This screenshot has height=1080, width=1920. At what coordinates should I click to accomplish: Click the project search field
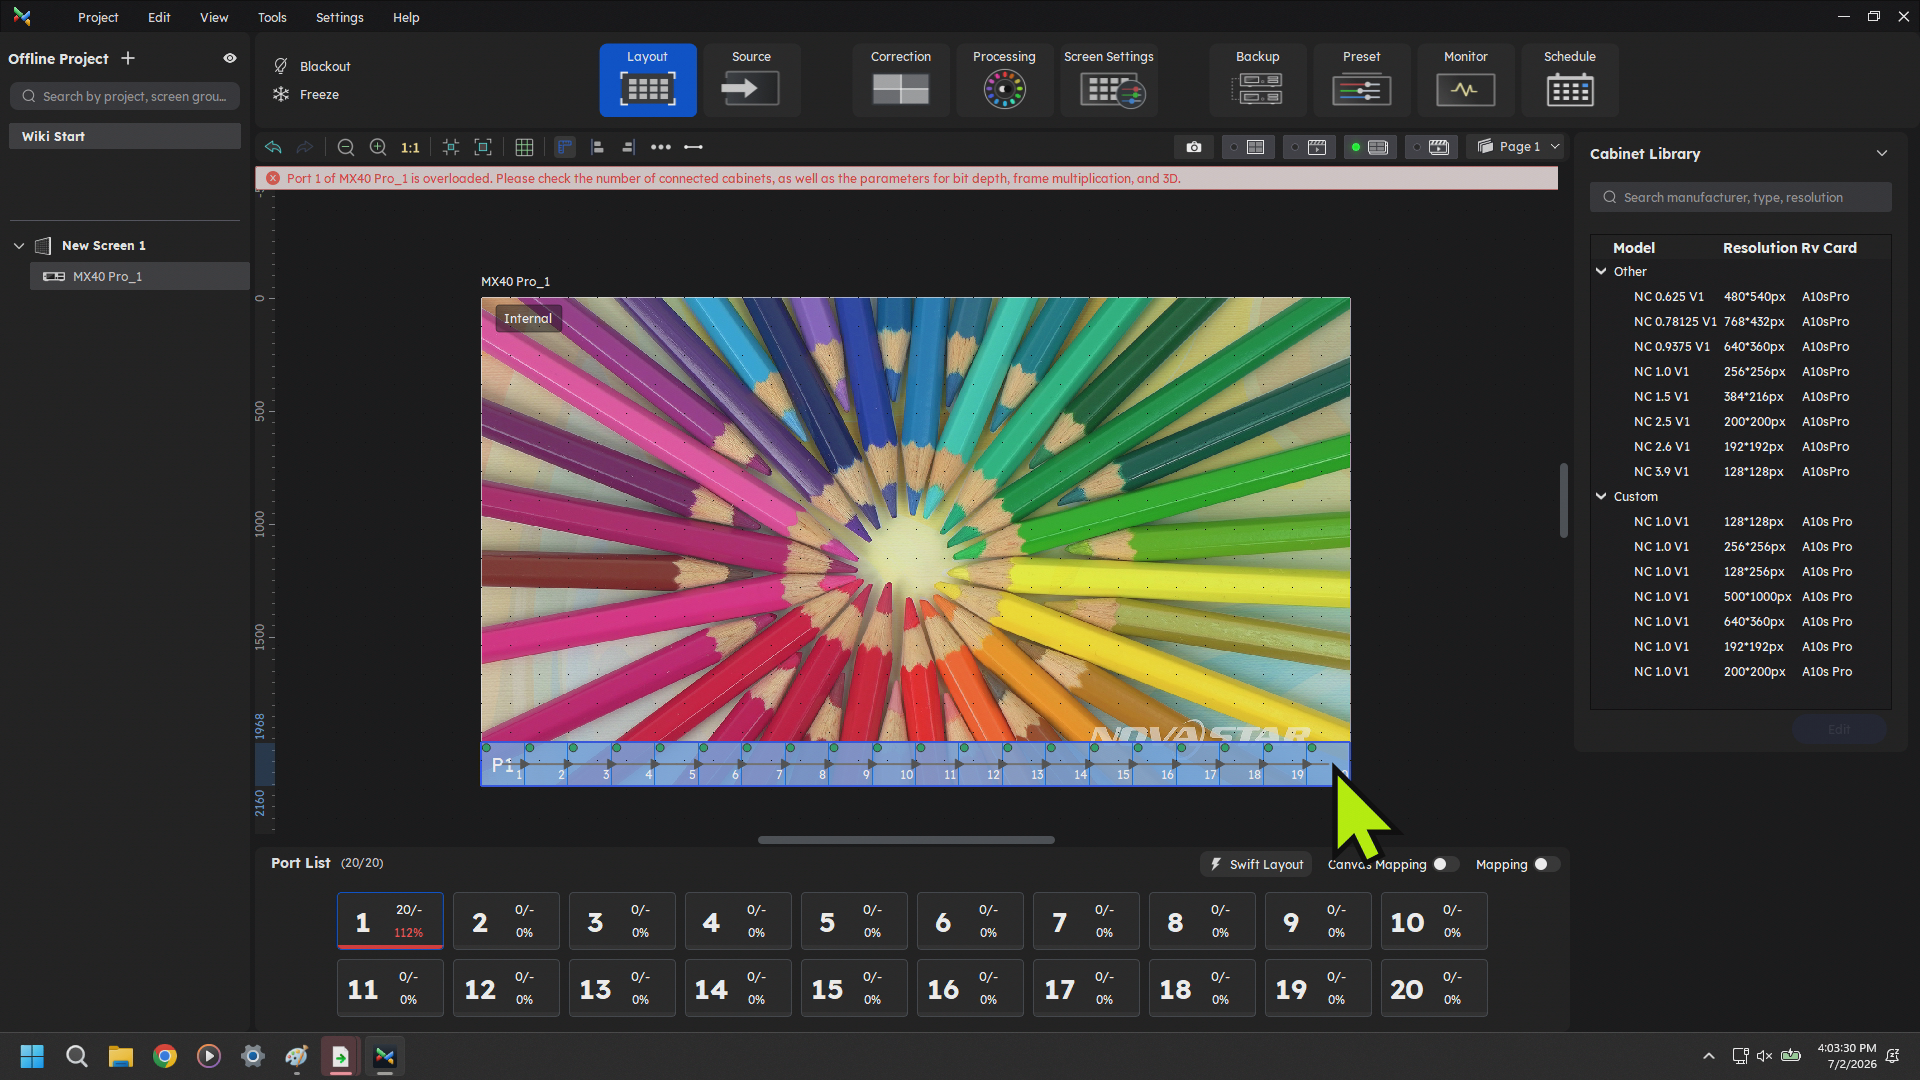(x=125, y=96)
